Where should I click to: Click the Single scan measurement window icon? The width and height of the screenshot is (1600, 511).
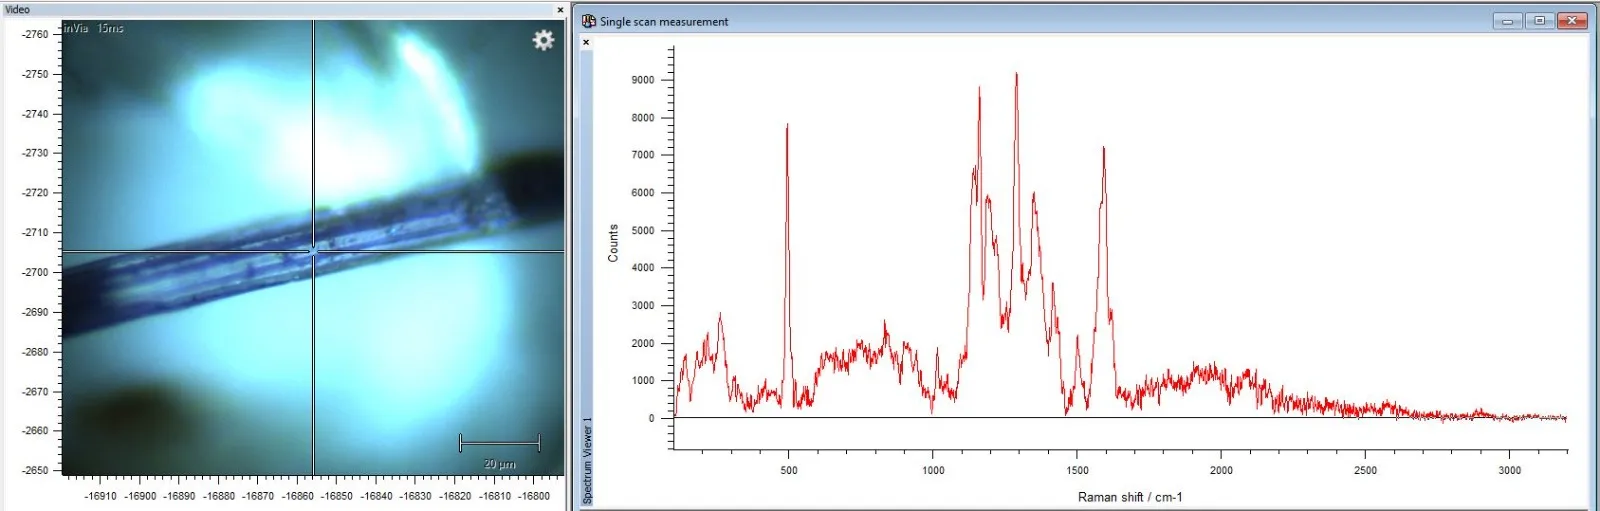pyautogui.click(x=589, y=21)
